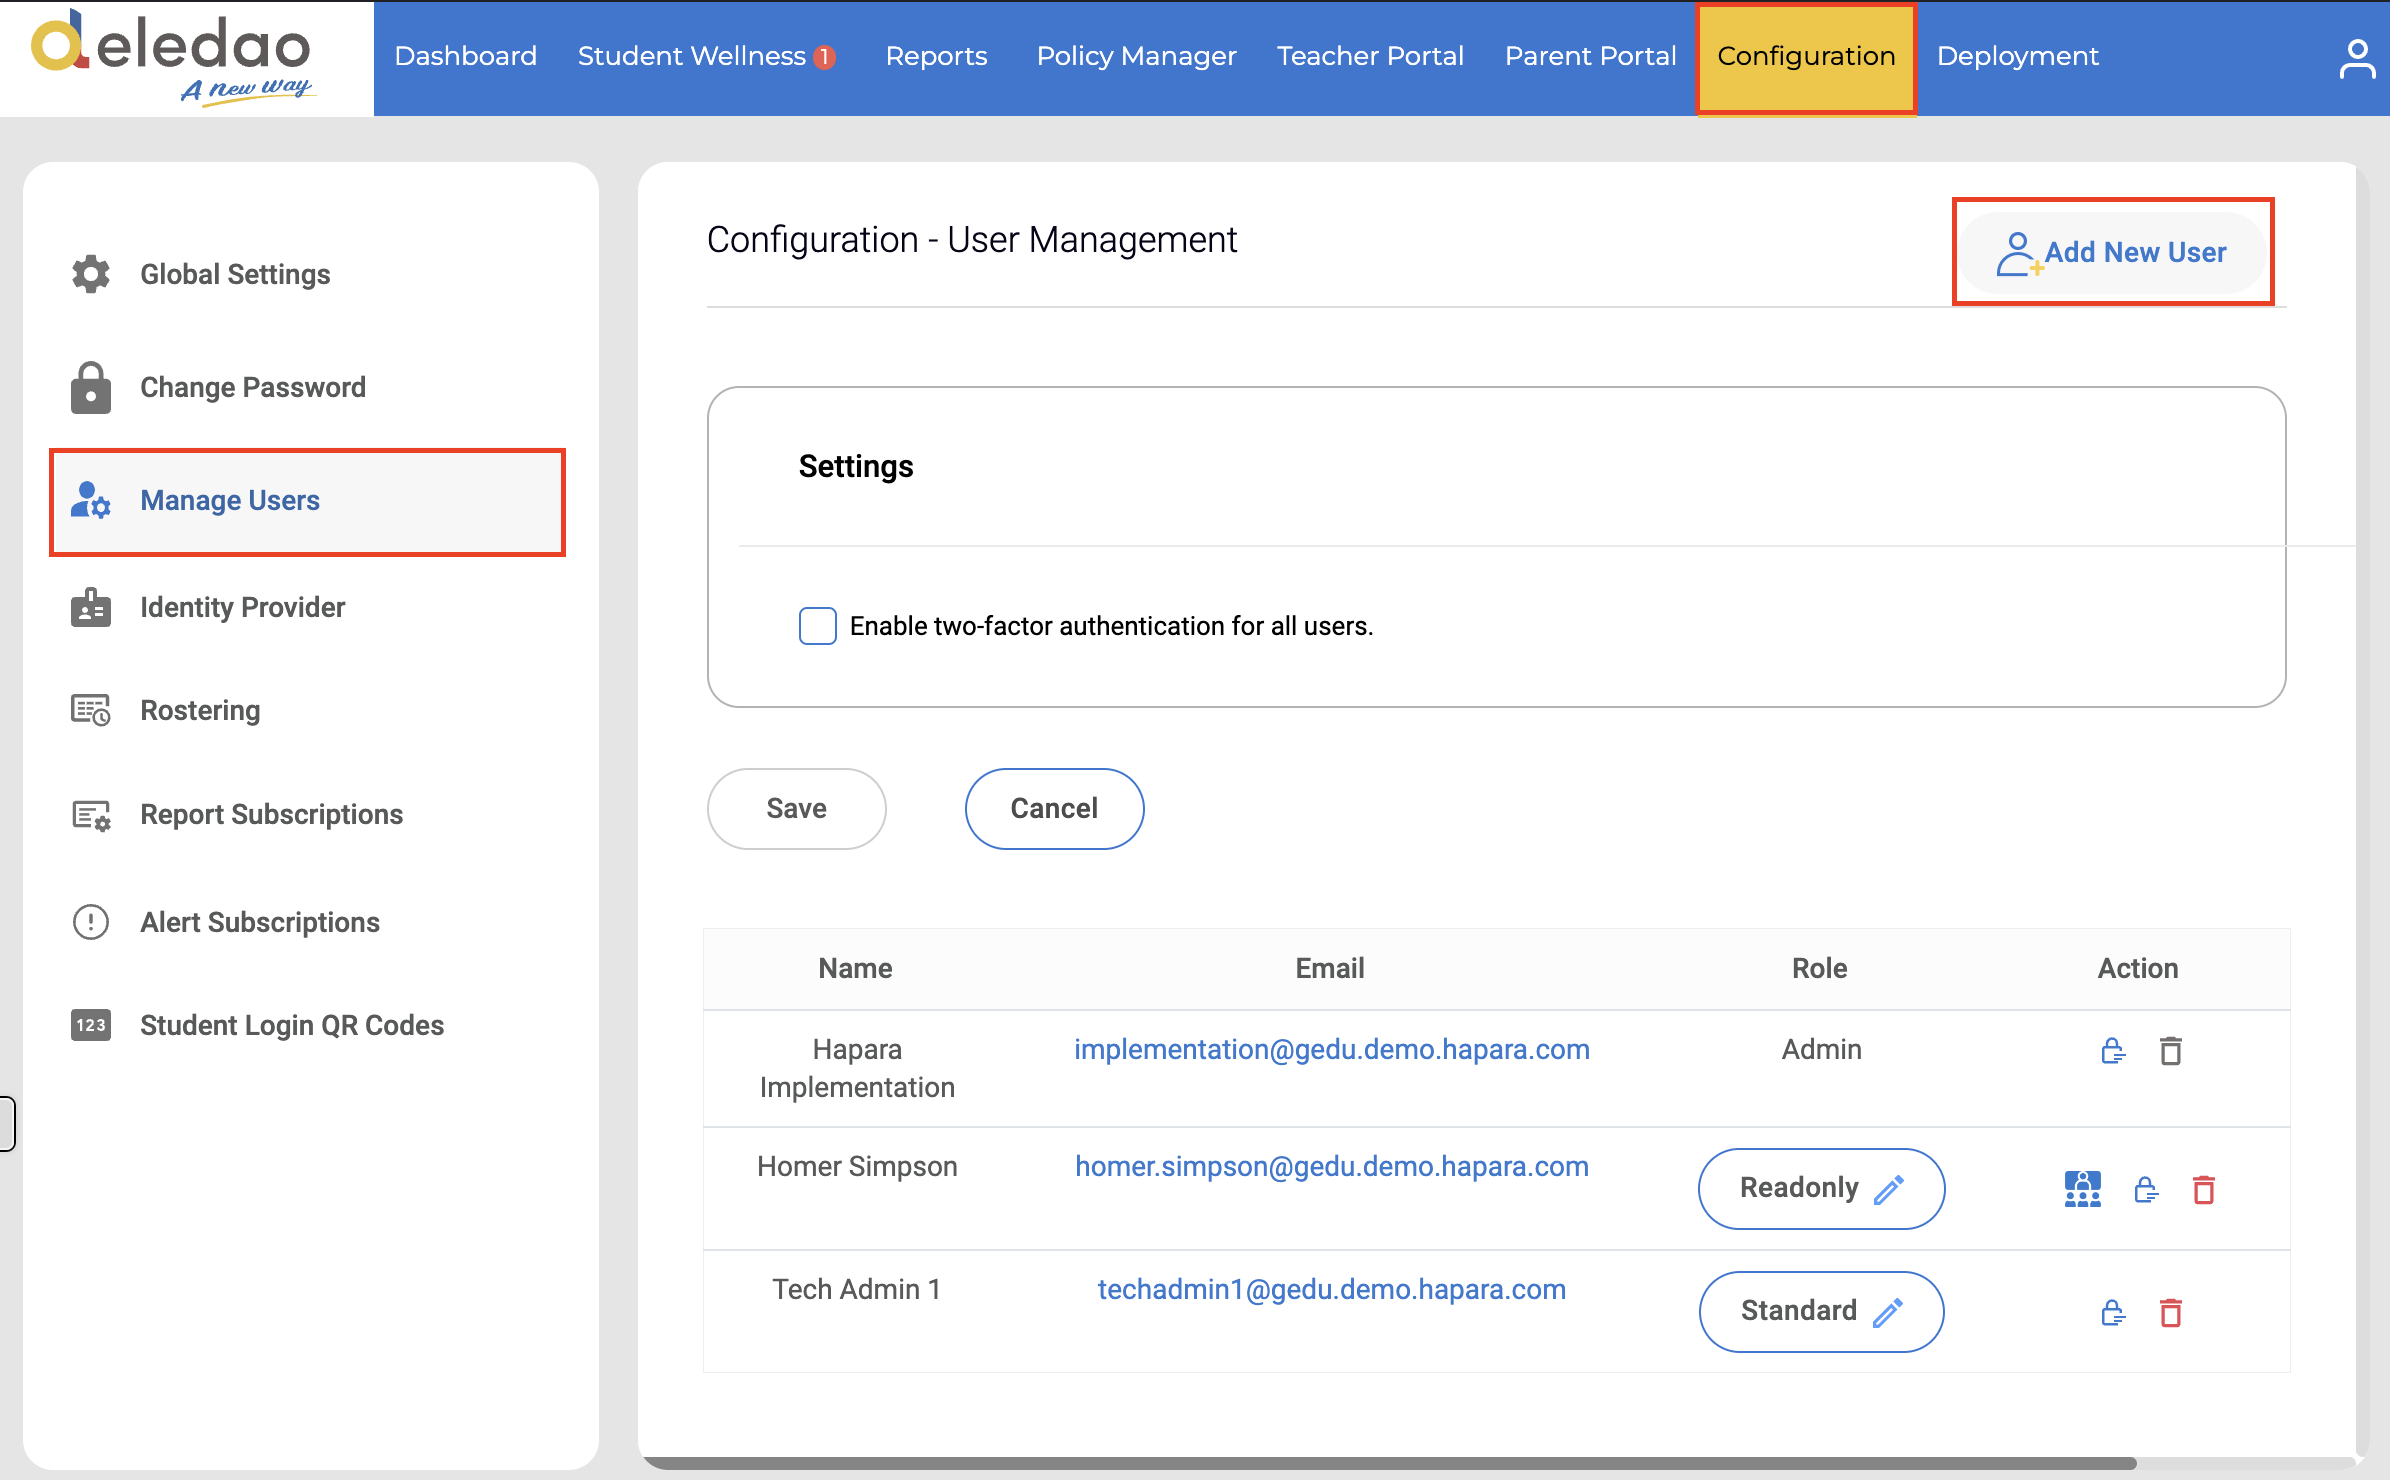Open the Dashboard tab
Viewport: 2390px width, 1480px height.
point(465,57)
